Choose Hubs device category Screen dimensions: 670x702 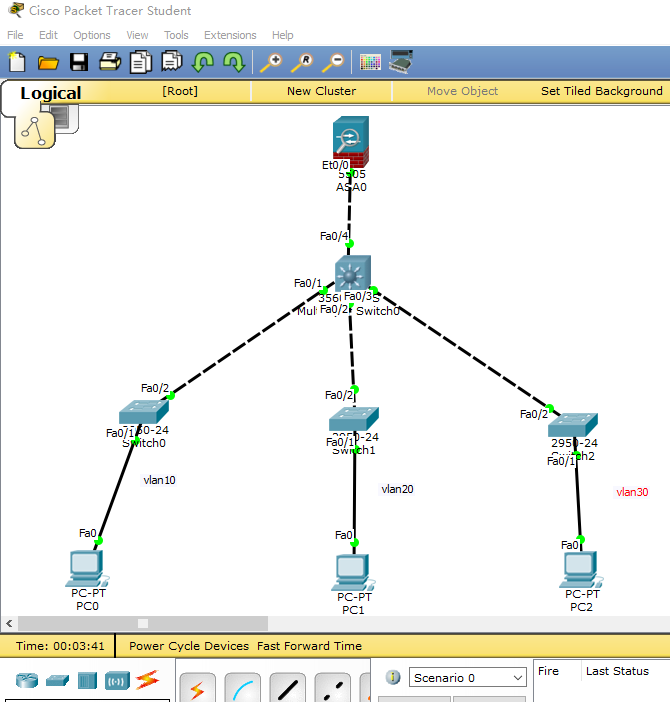click(x=87, y=681)
